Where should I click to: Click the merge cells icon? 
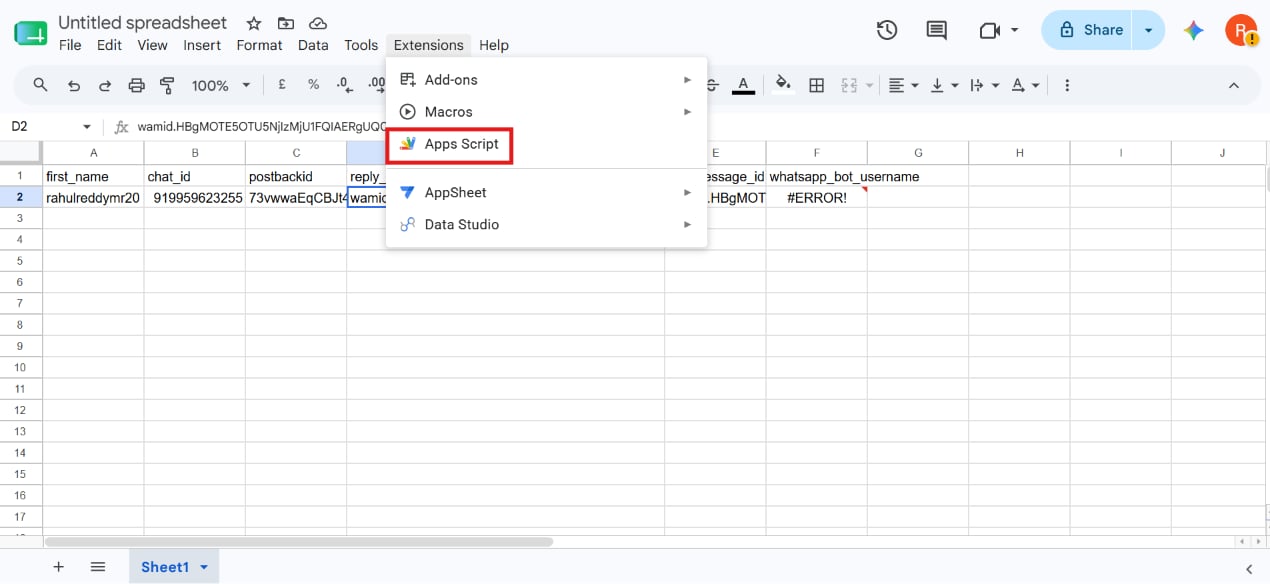pos(850,85)
